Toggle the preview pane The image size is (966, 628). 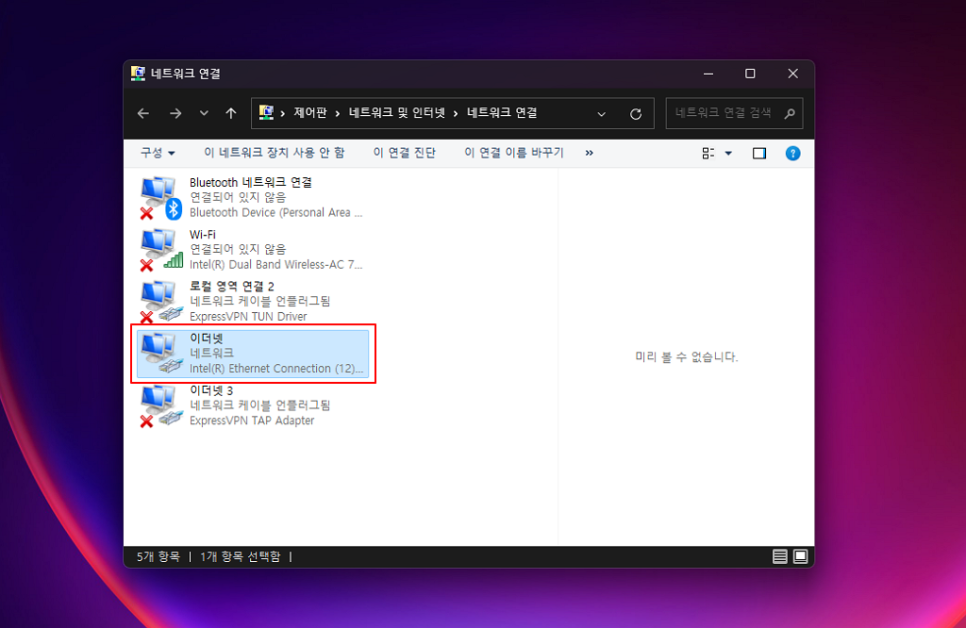point(759,153)
